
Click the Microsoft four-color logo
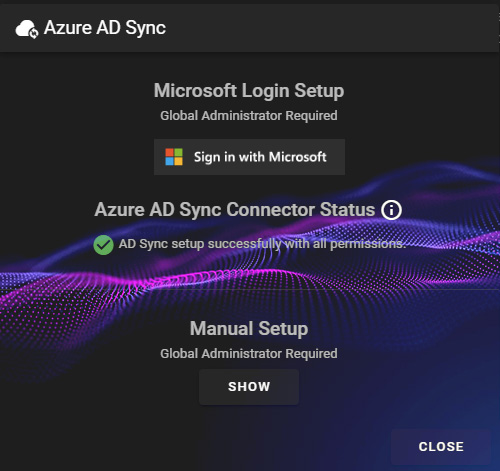174,157
